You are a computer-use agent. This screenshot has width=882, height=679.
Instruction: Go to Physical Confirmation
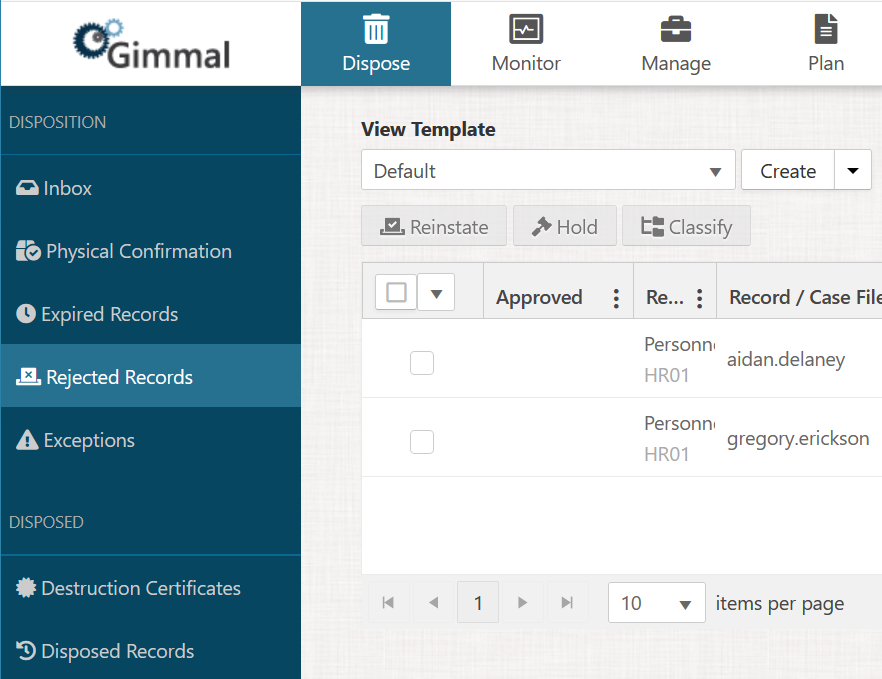click(x=138, y=251)
